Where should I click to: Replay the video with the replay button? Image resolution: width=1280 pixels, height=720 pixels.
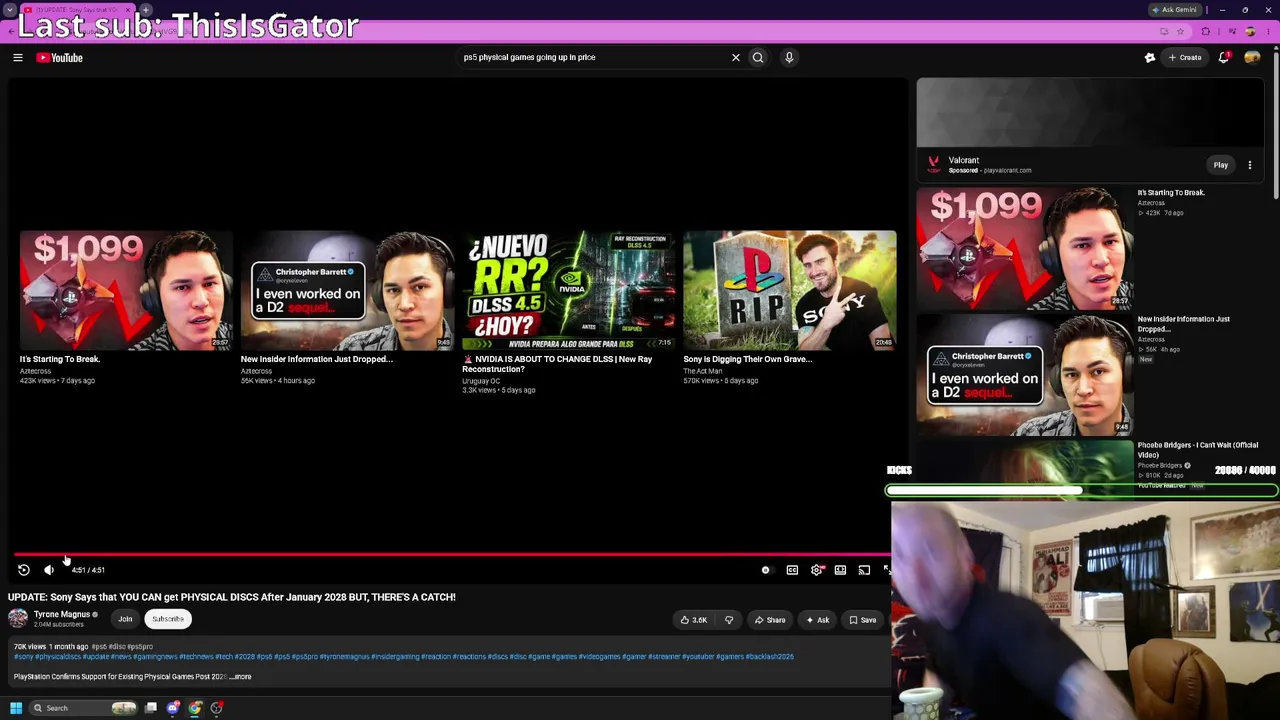coord(24,570)
